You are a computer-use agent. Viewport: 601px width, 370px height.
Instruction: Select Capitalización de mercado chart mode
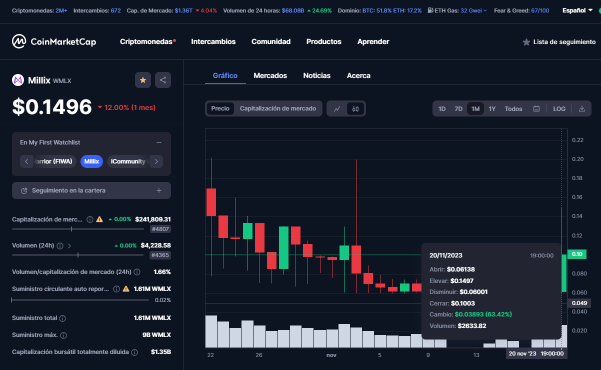coord(278,109)
